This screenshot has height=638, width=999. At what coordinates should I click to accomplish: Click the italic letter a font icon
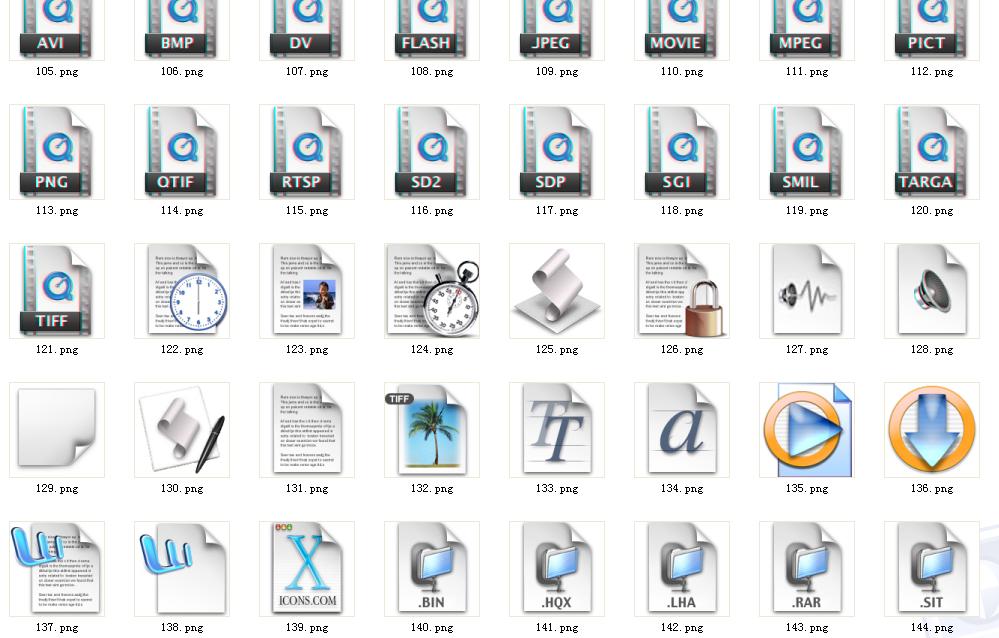pos(682,430)
